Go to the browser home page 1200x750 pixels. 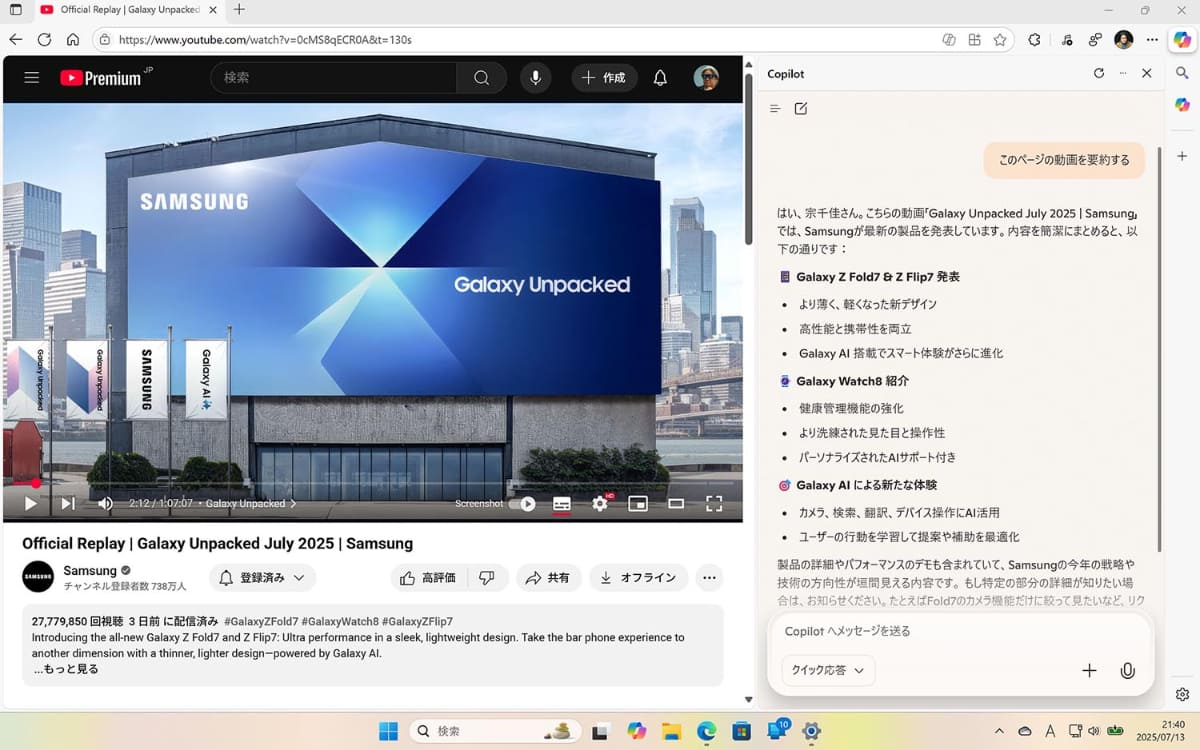click(x=73, y=40)
